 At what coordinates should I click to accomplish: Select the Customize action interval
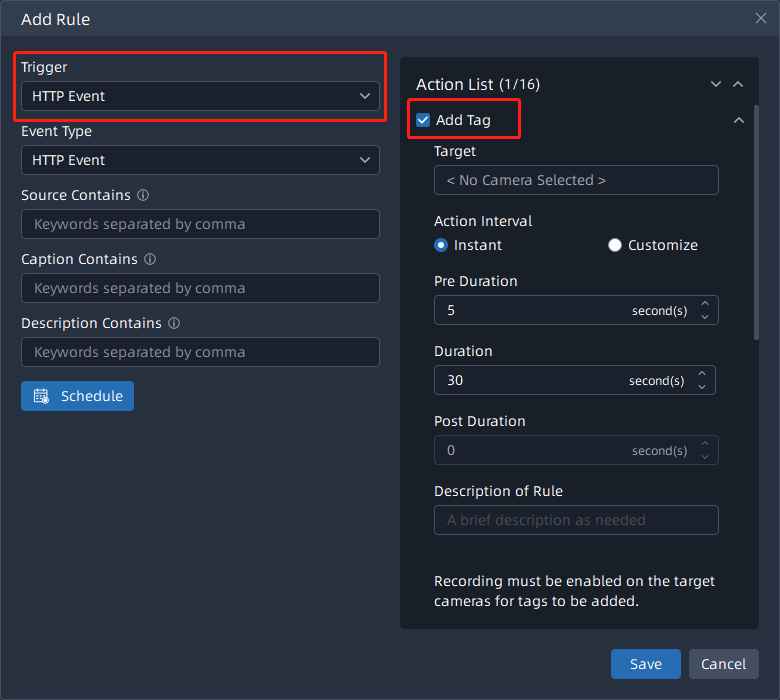[615, 245]
